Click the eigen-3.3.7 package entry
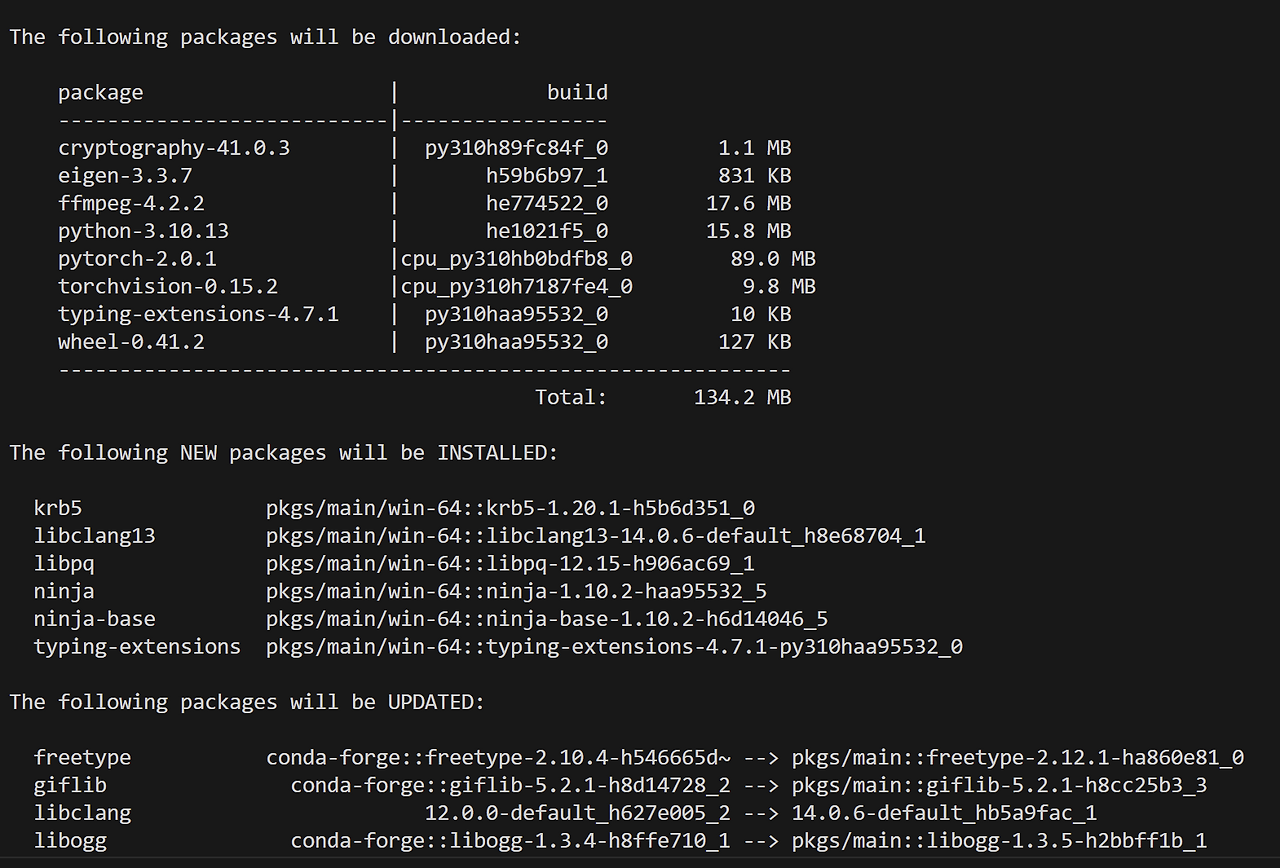Image resolution: width=1280 pixels, height=868 pixels. coord(125,176)
